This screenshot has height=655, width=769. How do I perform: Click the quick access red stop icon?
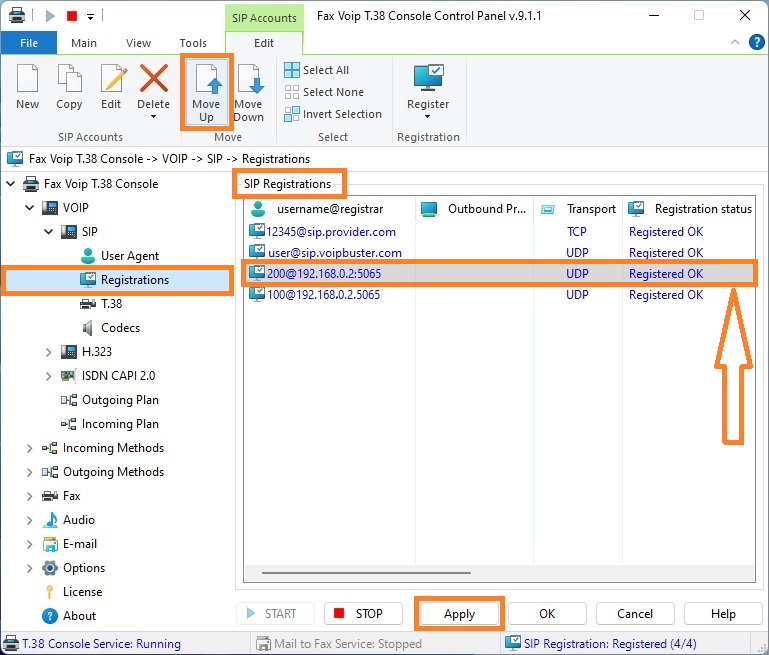click(72, 16)
